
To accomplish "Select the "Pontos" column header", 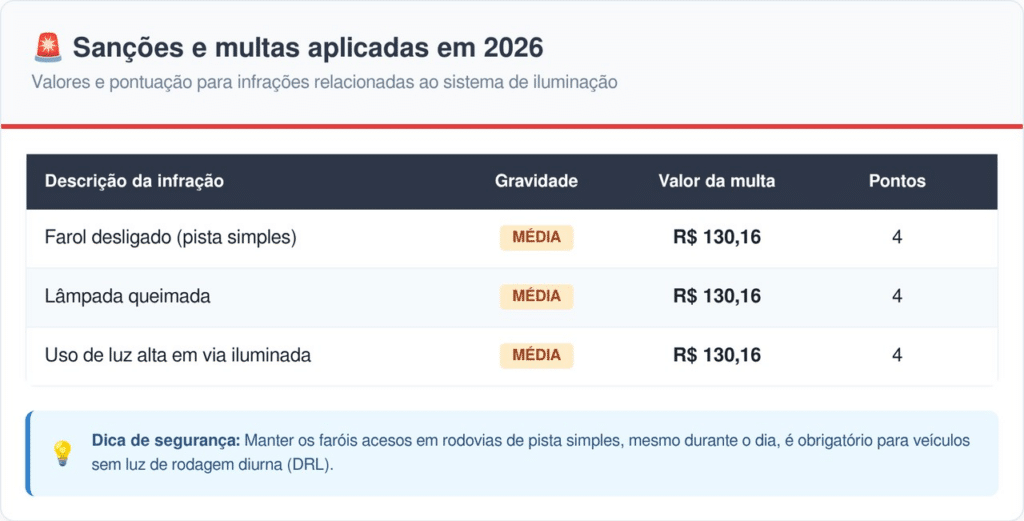I will coord(897,181).
